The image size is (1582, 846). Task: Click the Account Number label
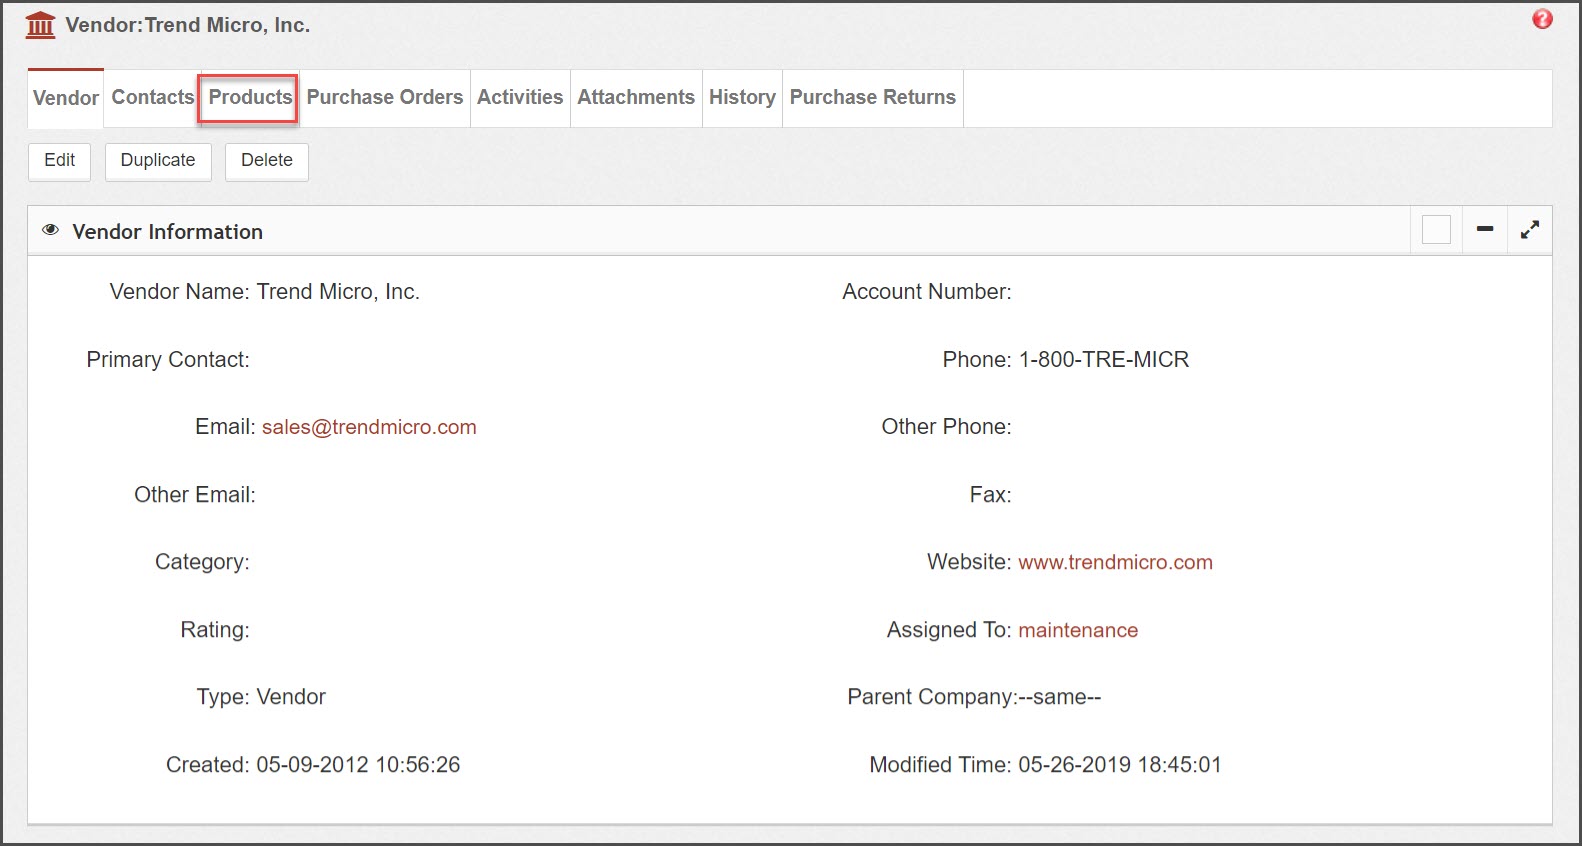[927, 292]
